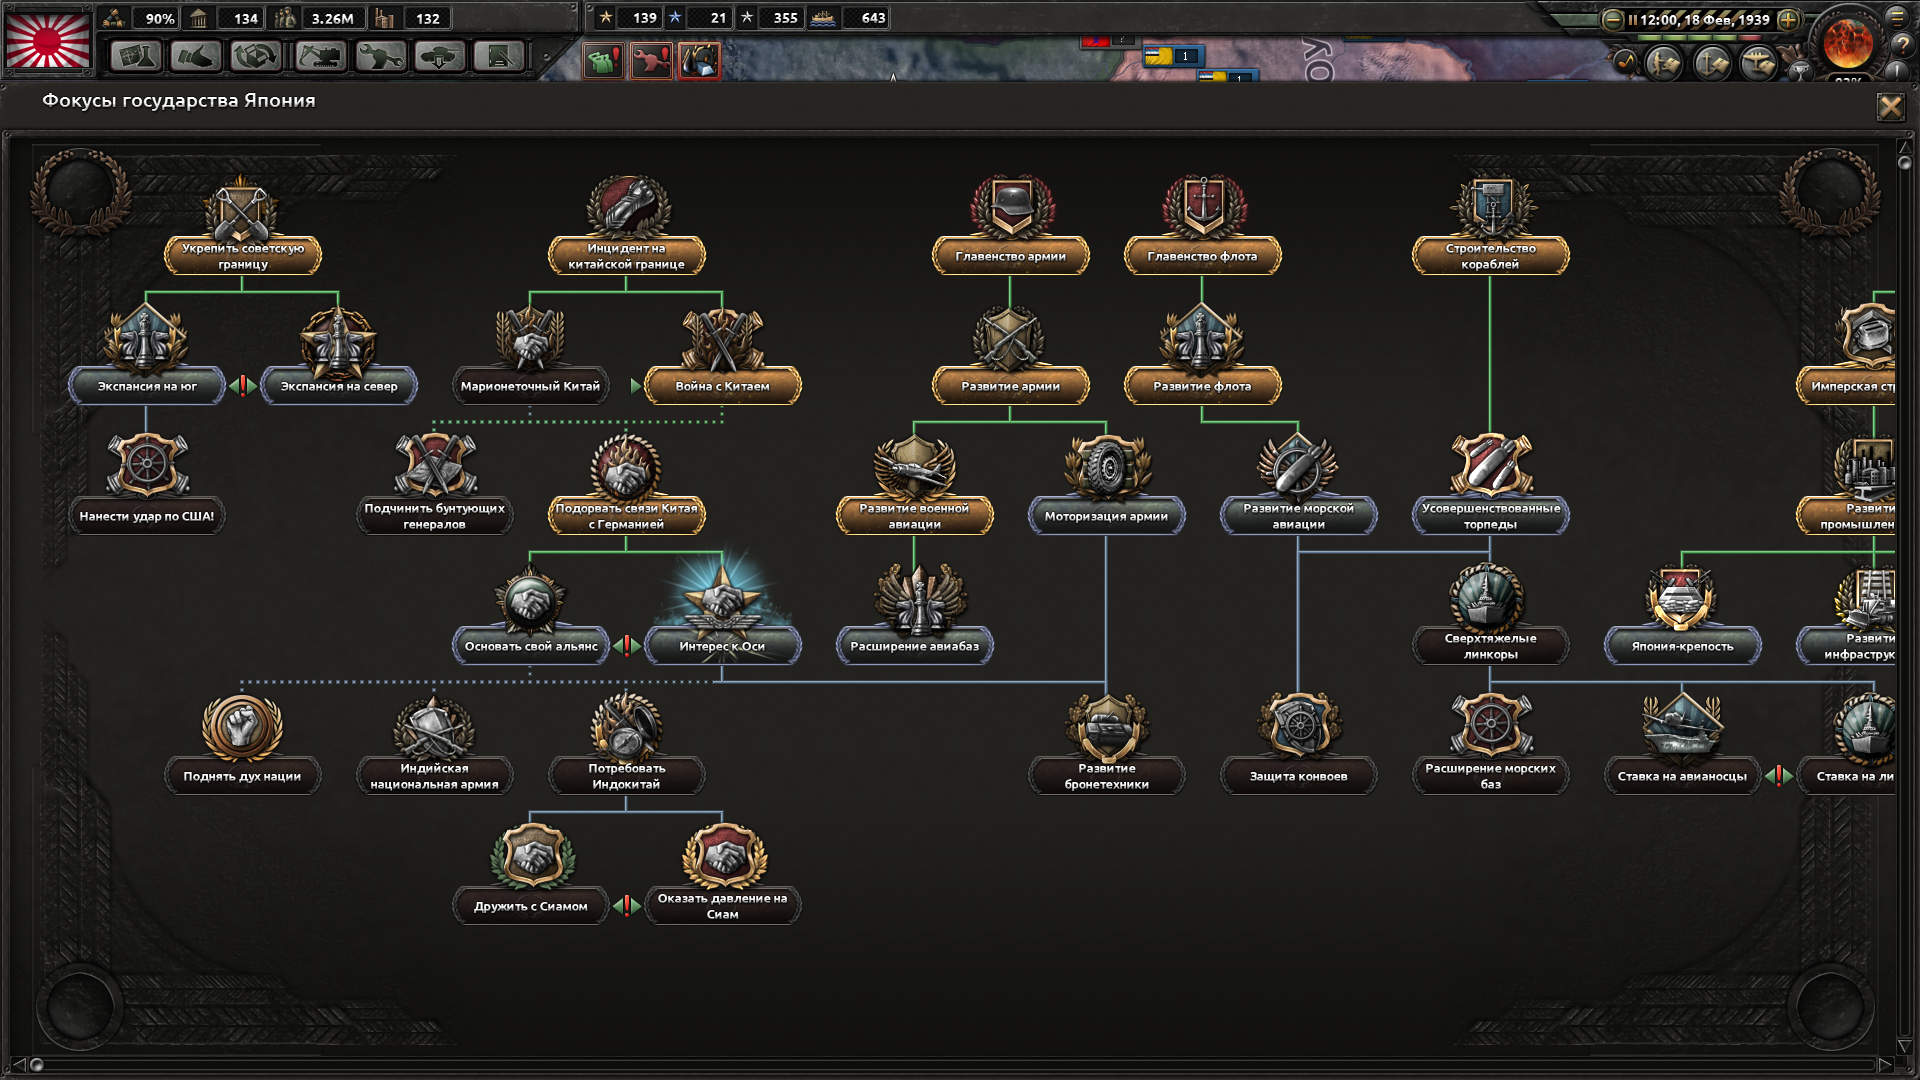The width and height of the screenshot is (1920, 1080).
Task: Click the 'Развитие бронетехники' focus button
Action: tap(1107, 776)
